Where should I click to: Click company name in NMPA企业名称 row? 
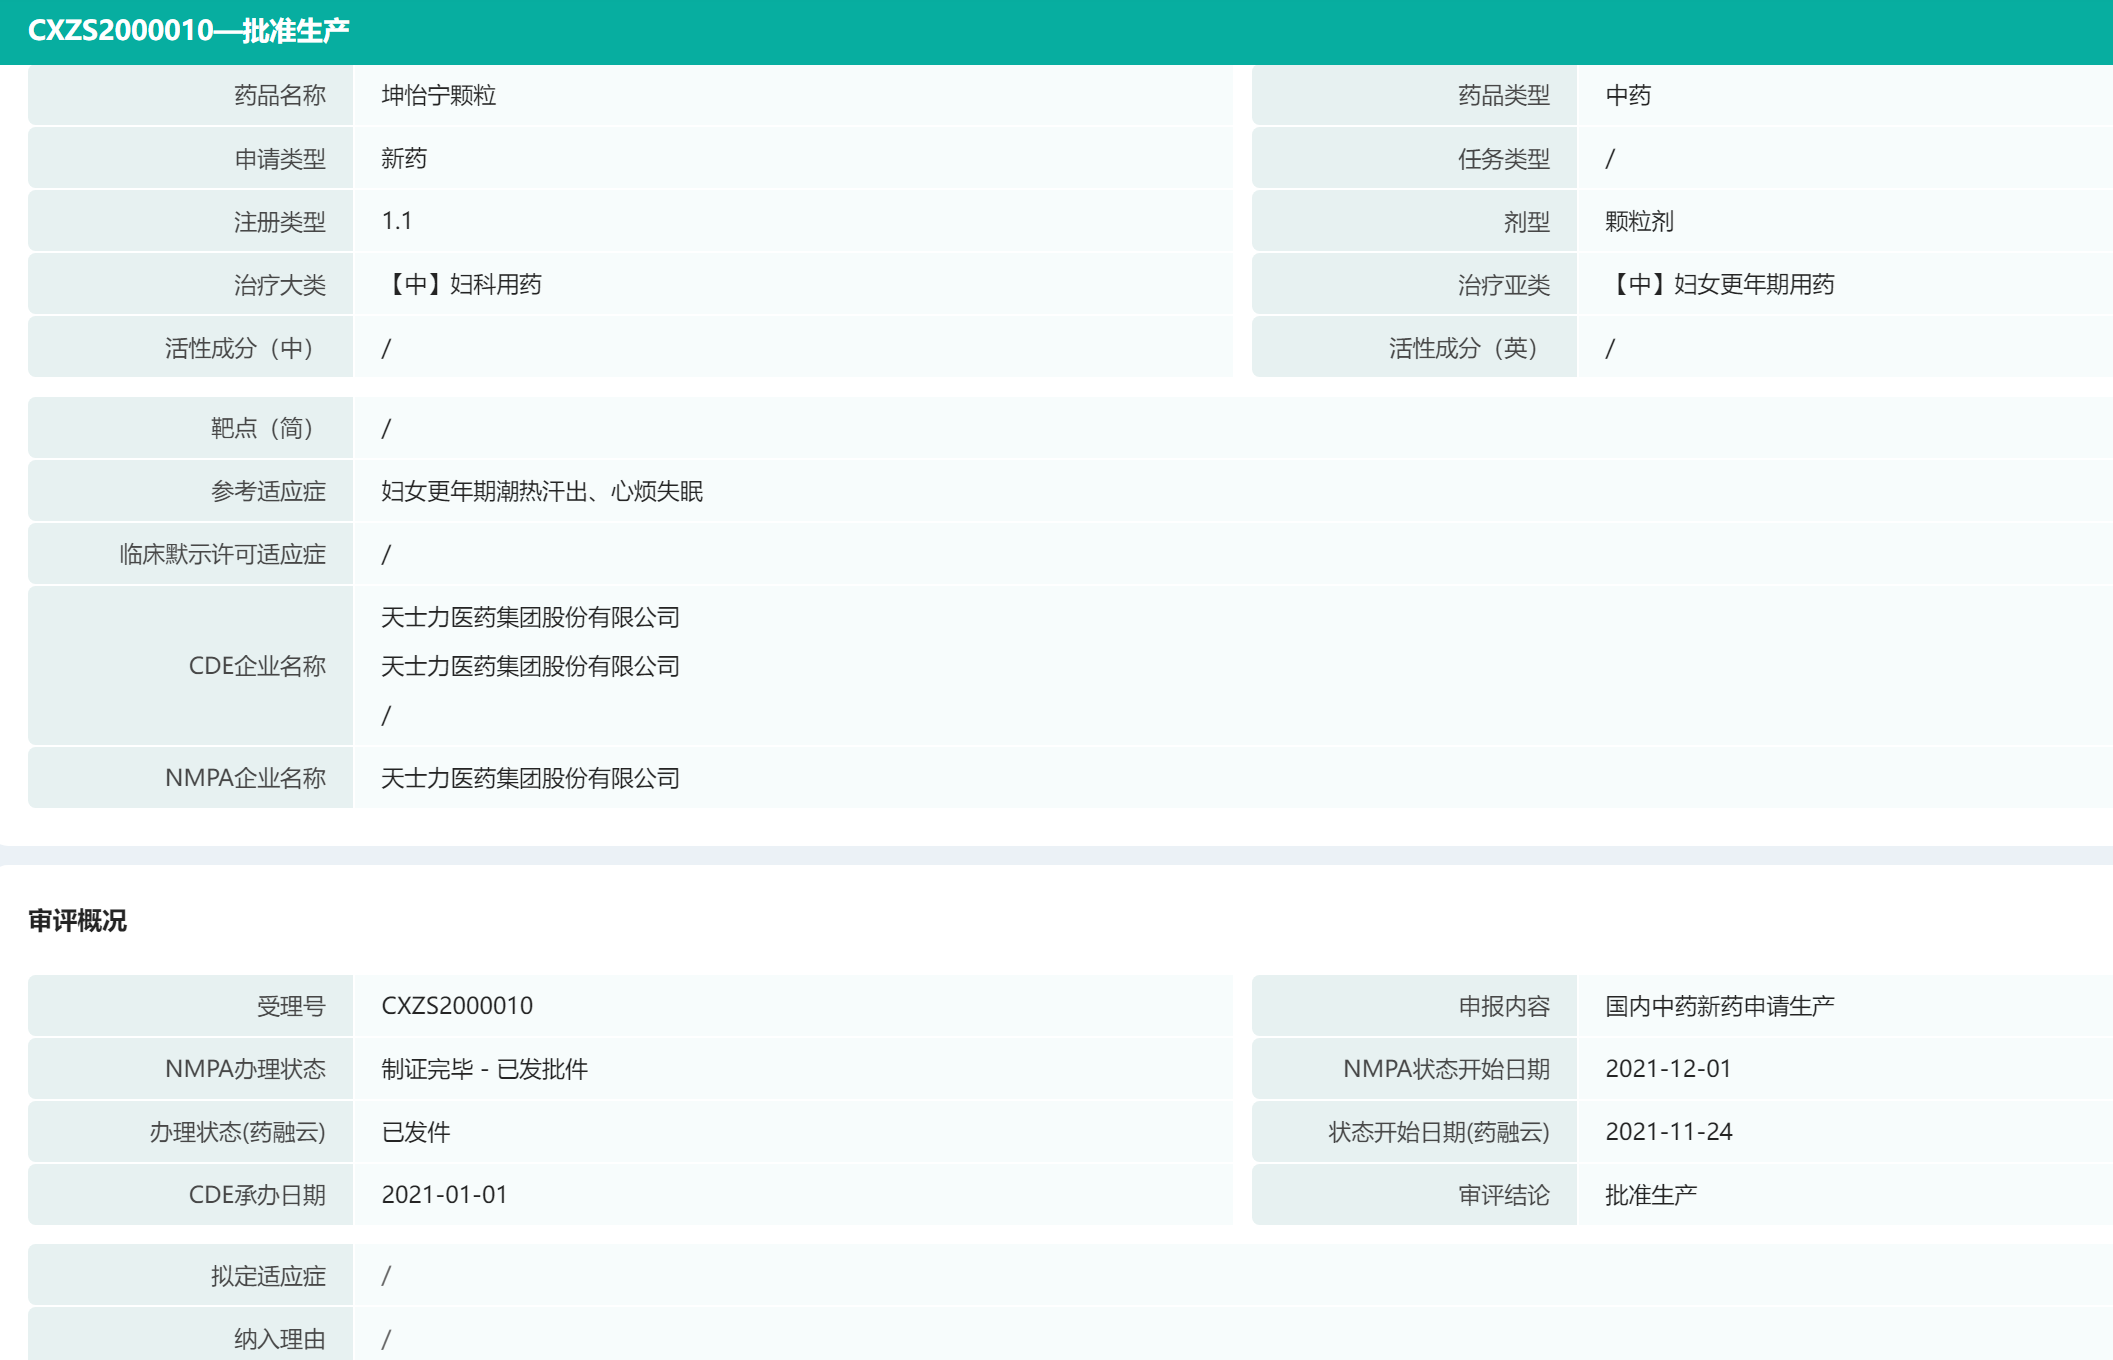click(530, 778)
